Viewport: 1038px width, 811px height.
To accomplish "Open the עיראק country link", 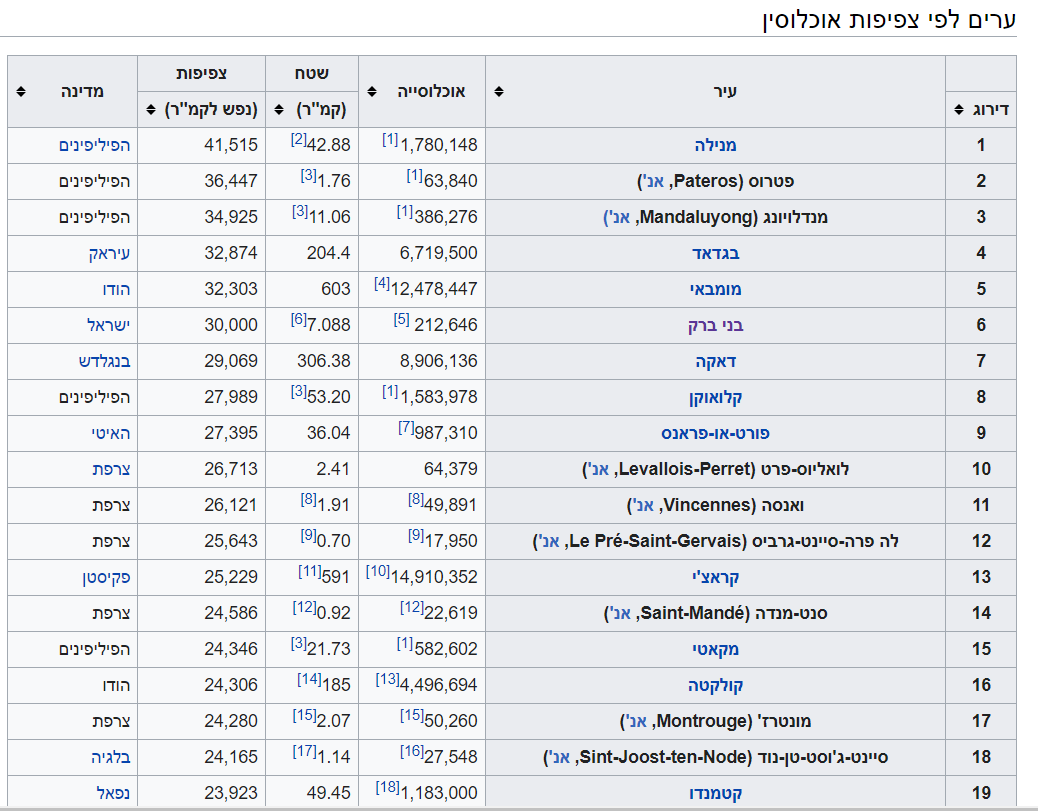I will [110, 253].
